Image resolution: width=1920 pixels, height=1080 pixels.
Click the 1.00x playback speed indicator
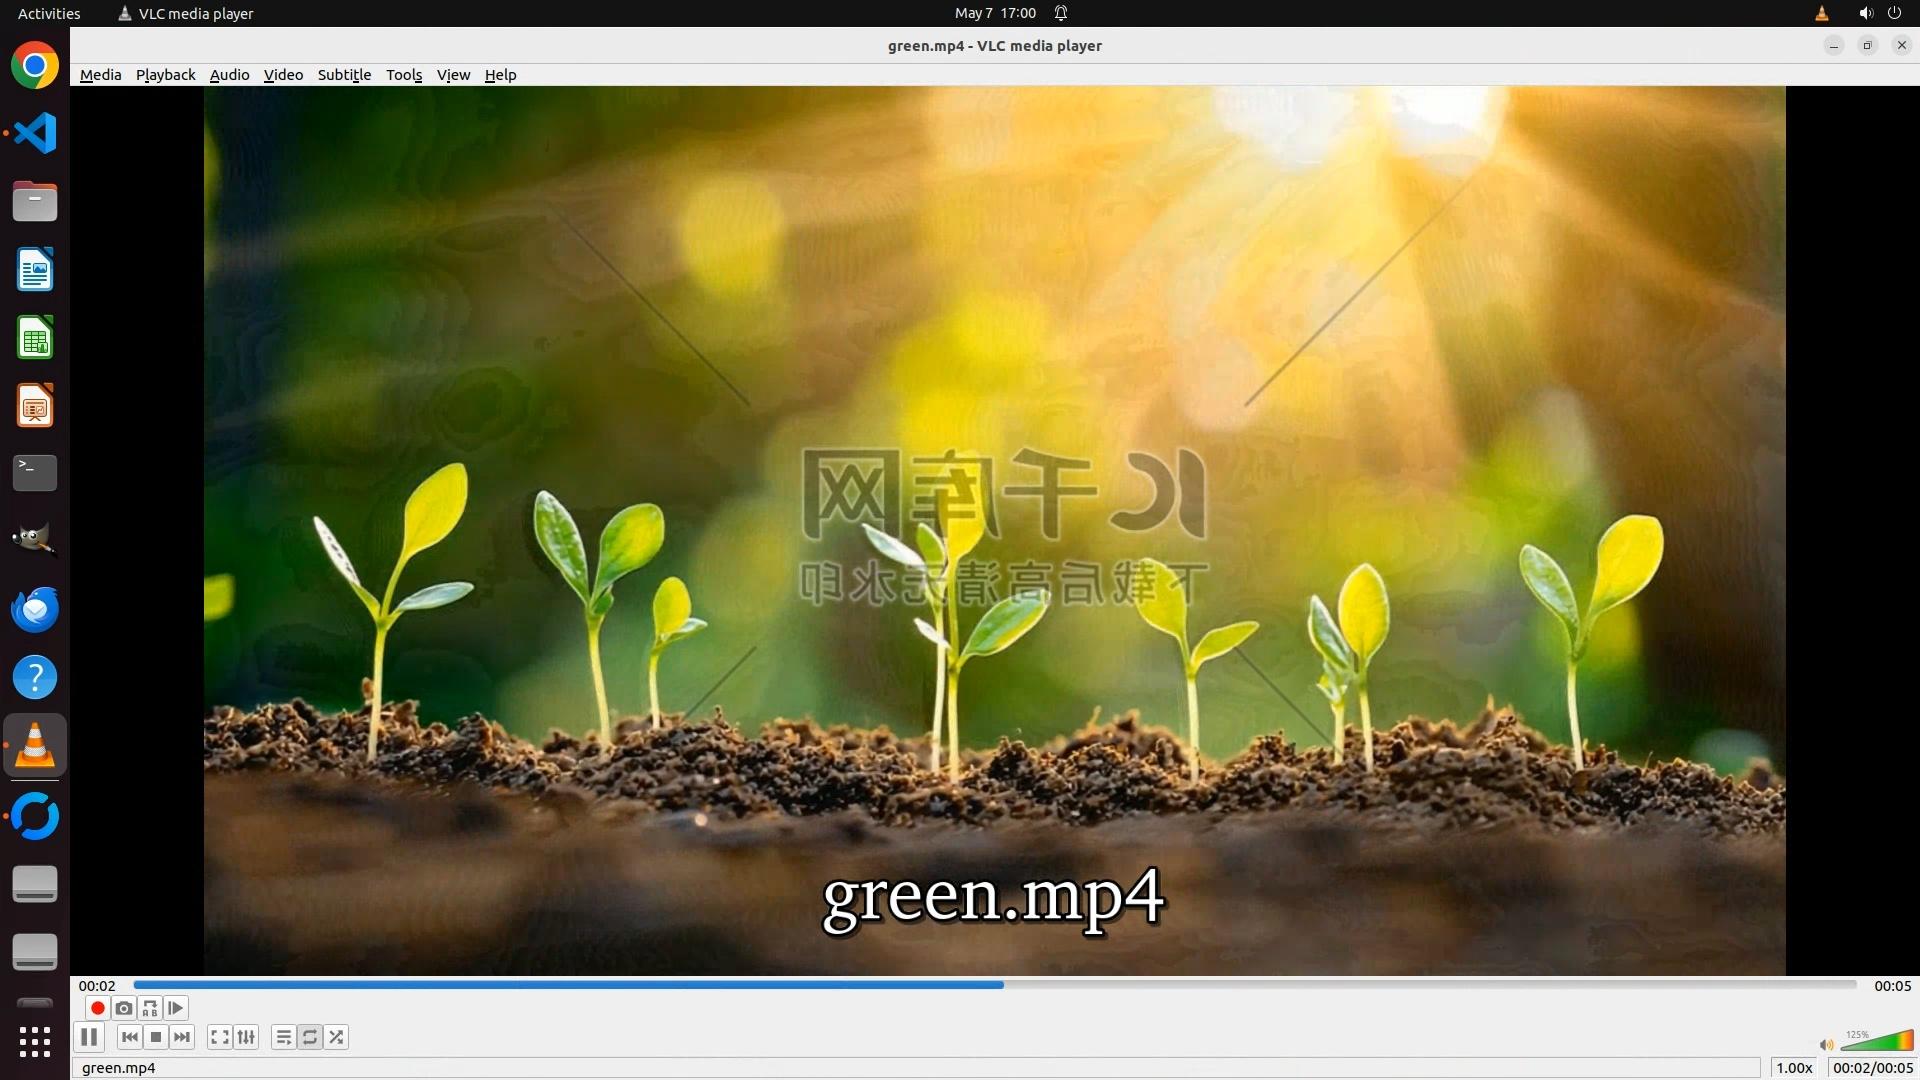[1794, 1067]
